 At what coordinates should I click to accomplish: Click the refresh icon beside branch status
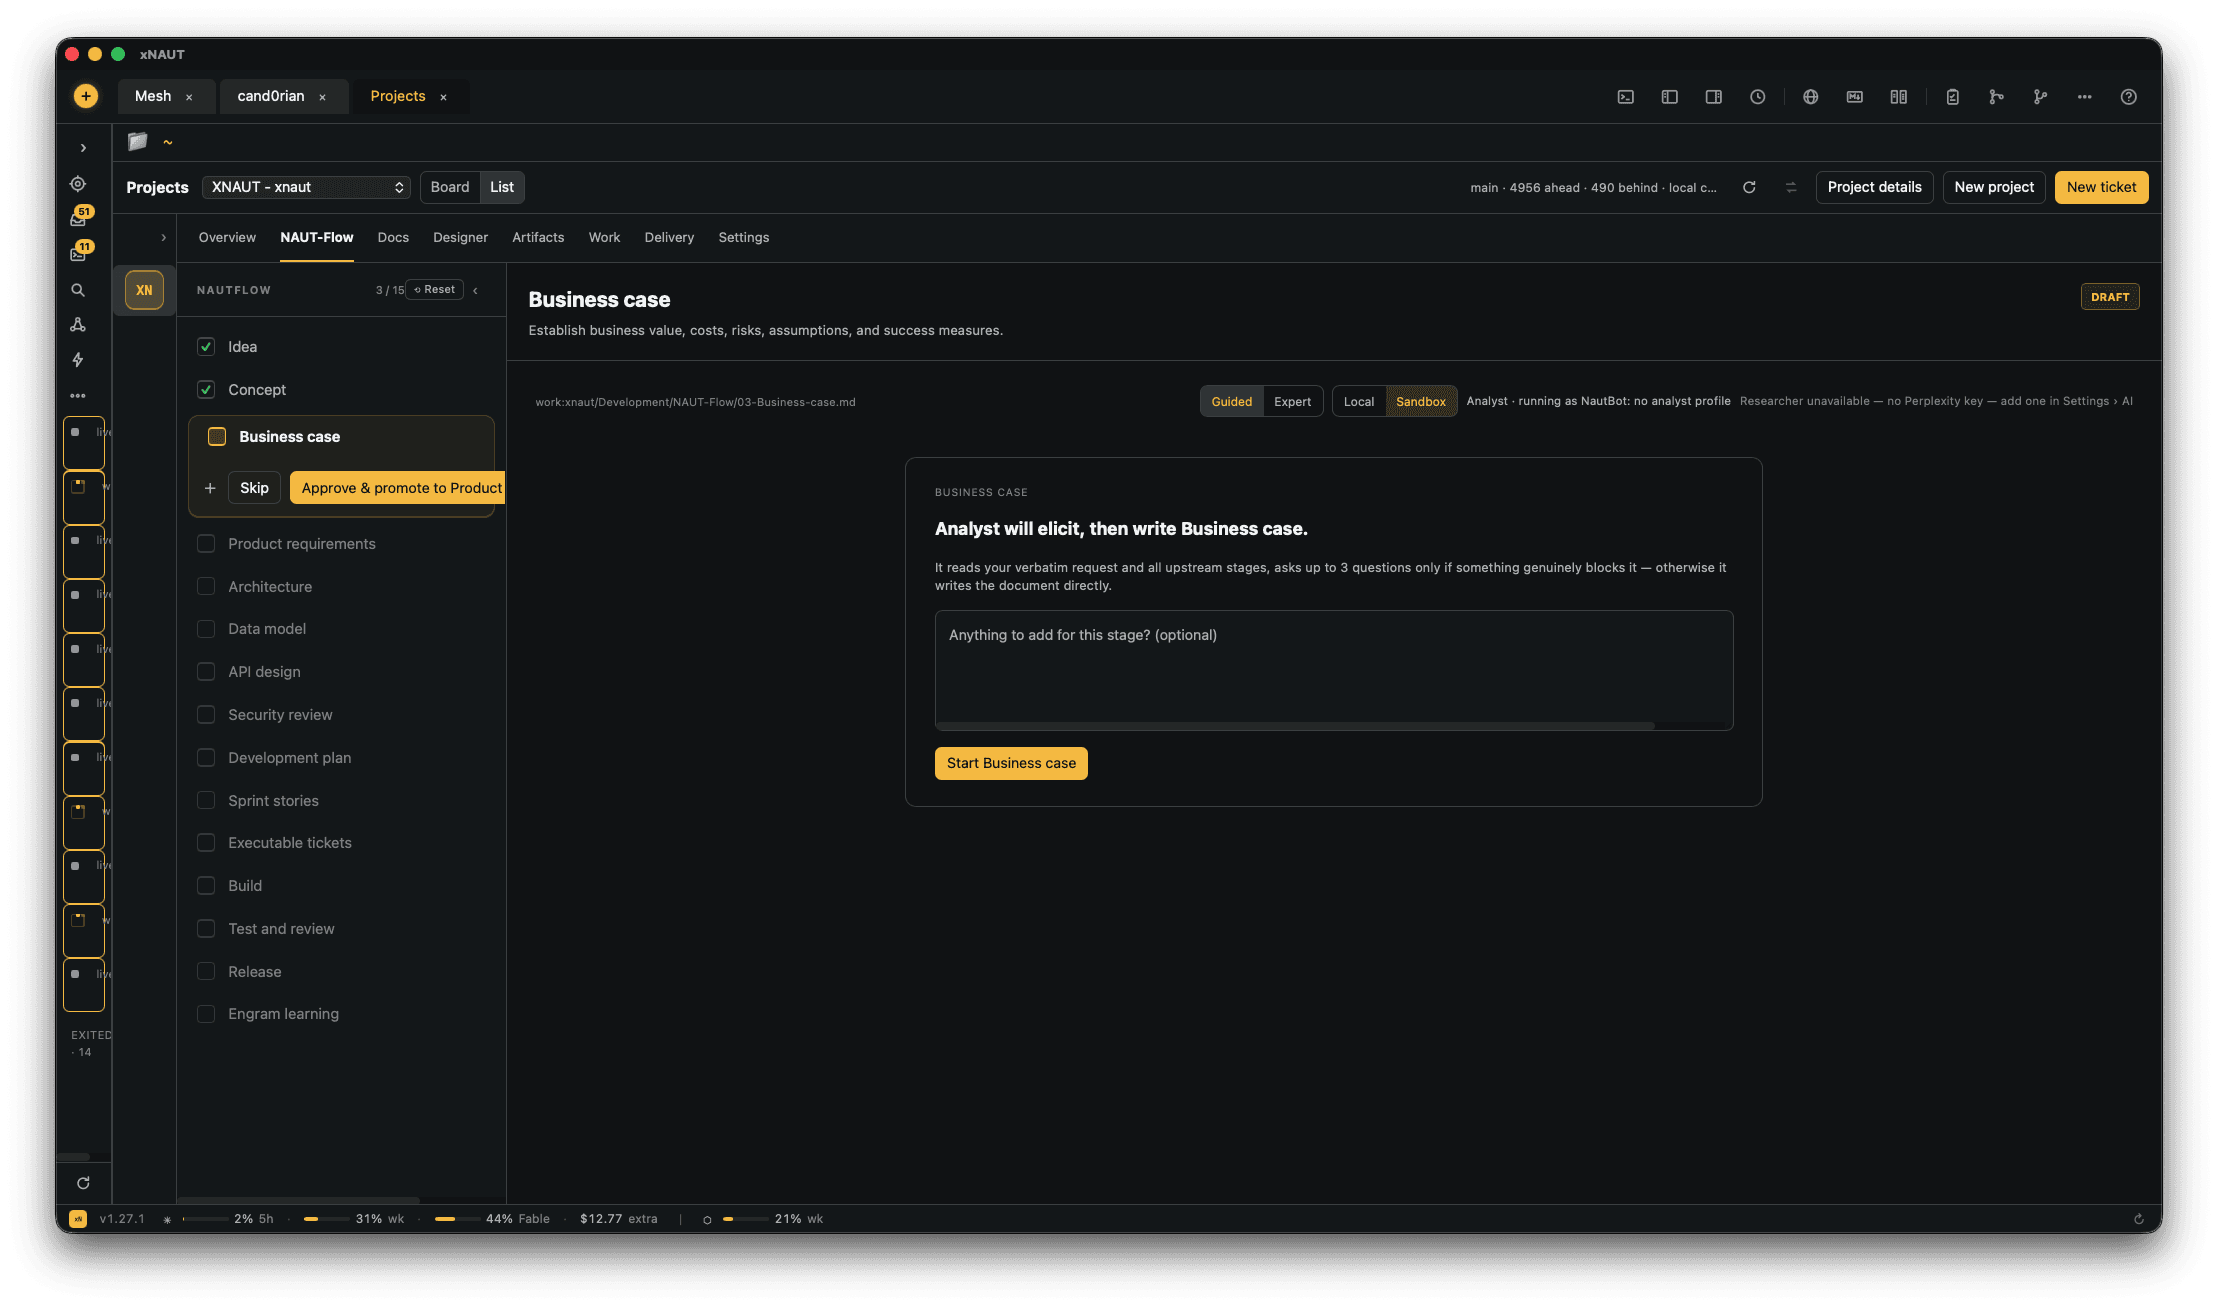pyautogui.click(x=1749, y=187)
